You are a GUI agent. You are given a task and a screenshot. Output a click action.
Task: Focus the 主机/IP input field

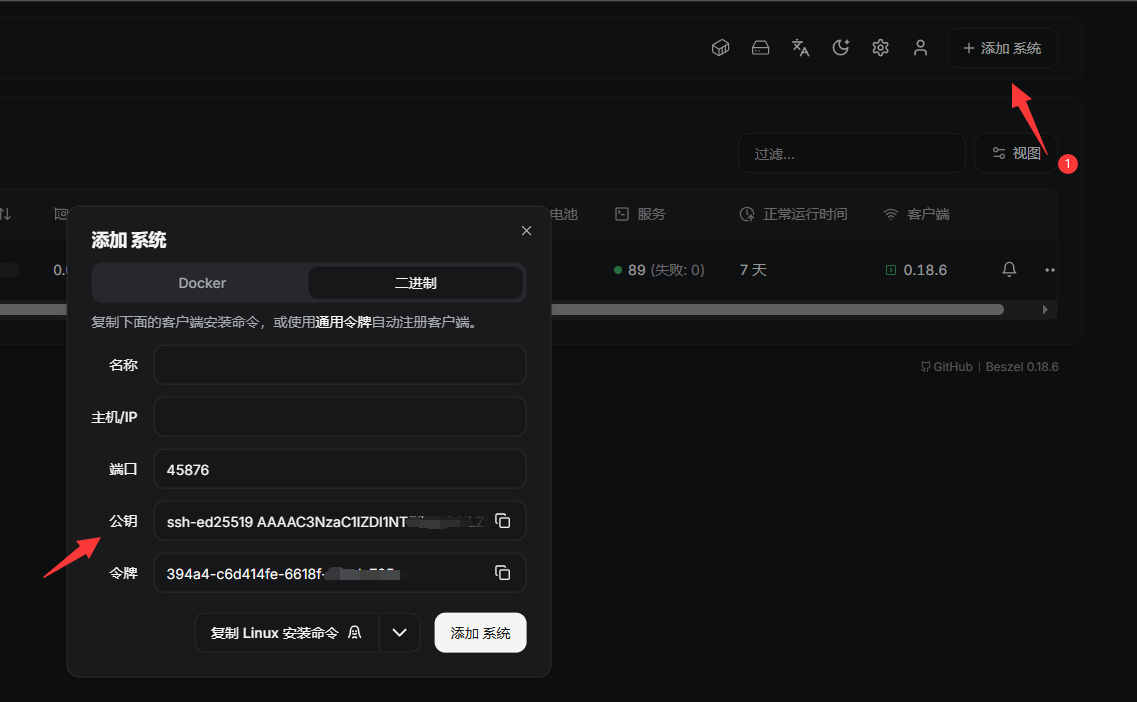click(x=340, y=417)
